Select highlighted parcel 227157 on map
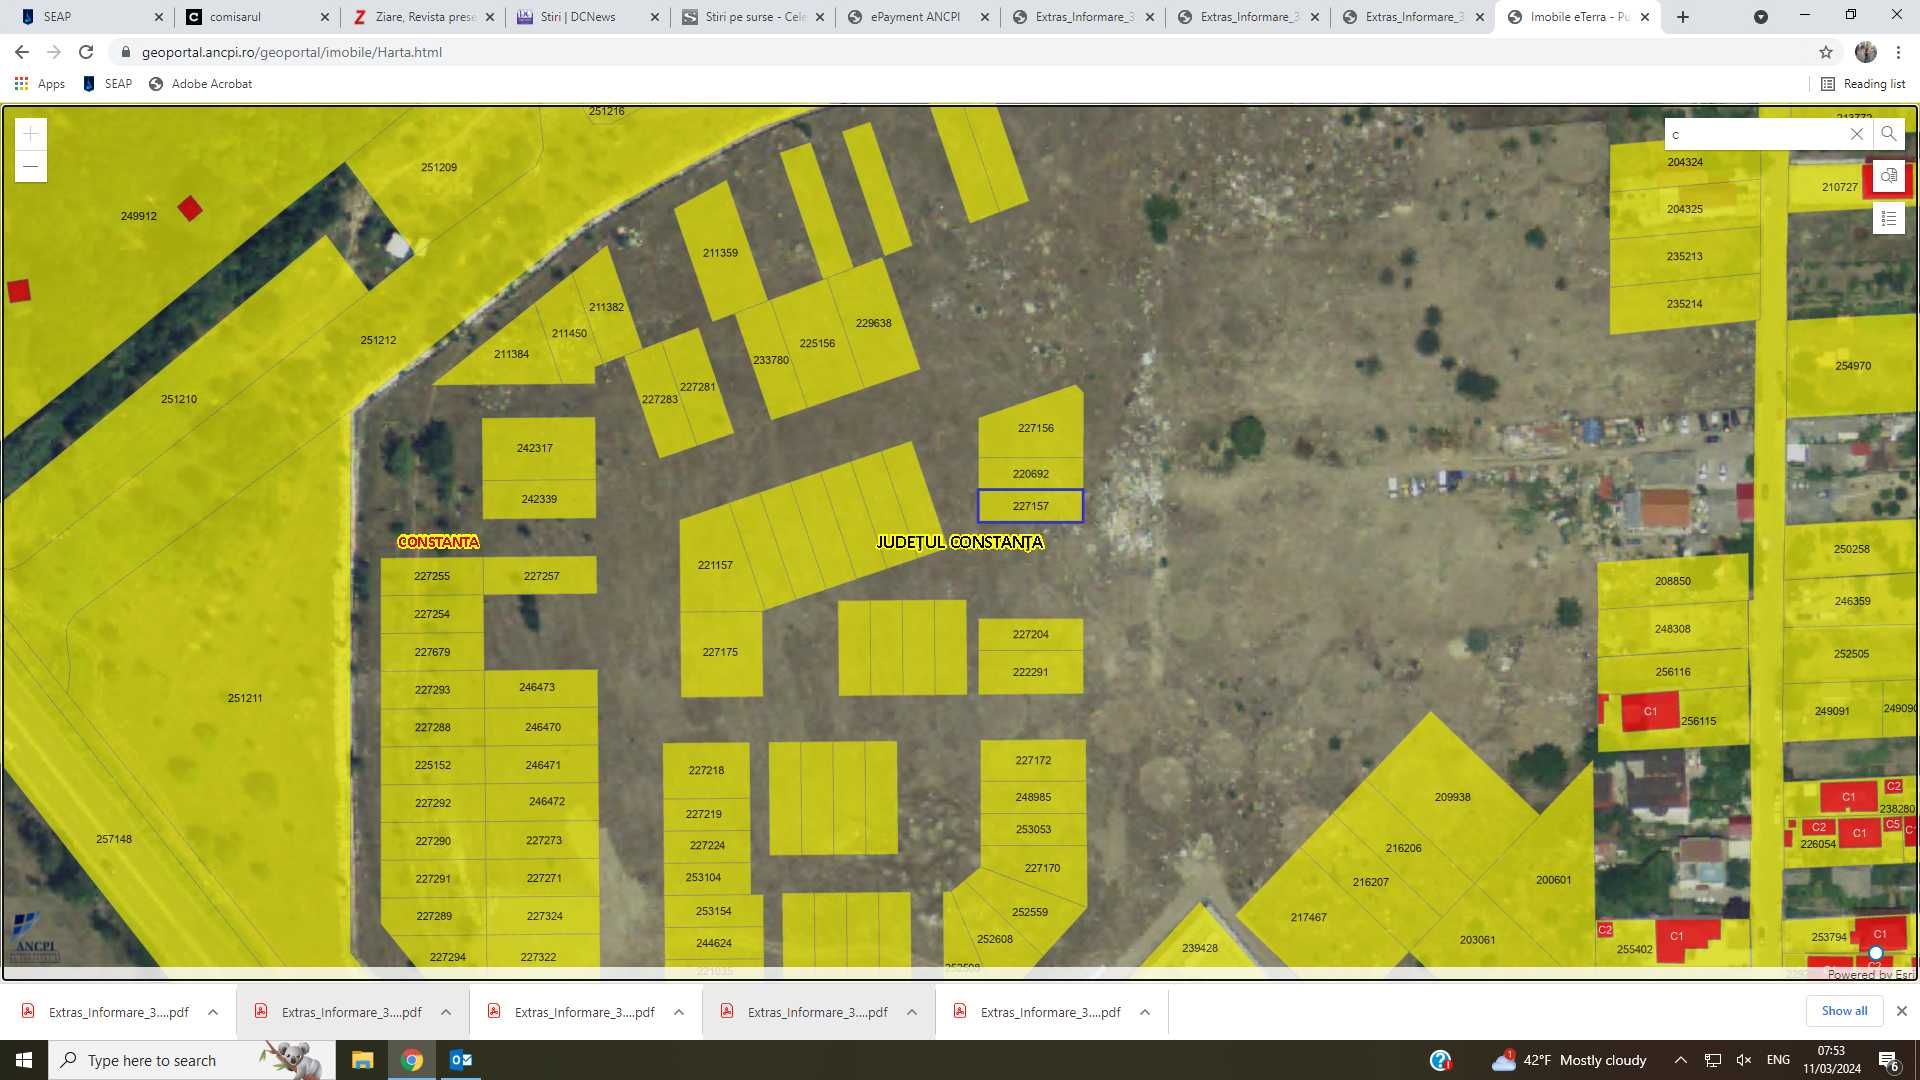The height and width of the screenshot is (1080, 1920). [x=1030, y=506]
